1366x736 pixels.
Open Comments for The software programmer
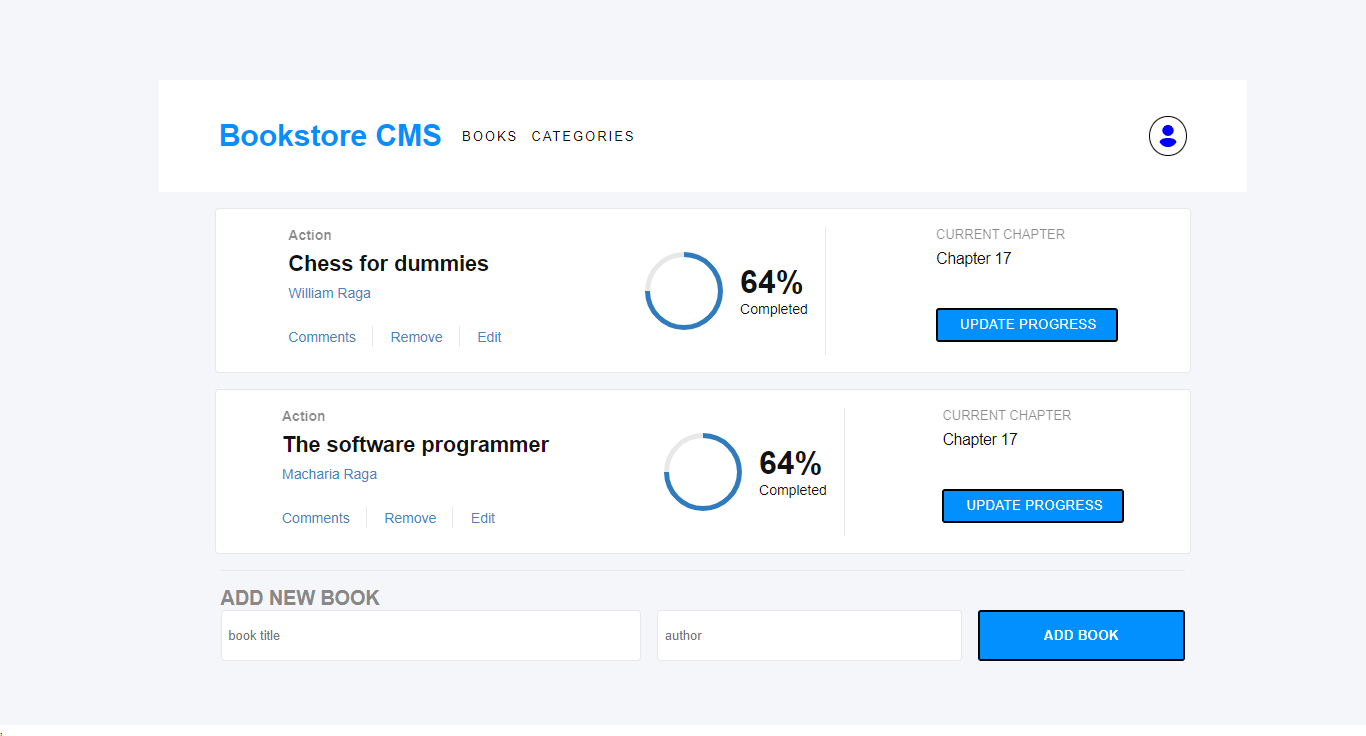316,518
